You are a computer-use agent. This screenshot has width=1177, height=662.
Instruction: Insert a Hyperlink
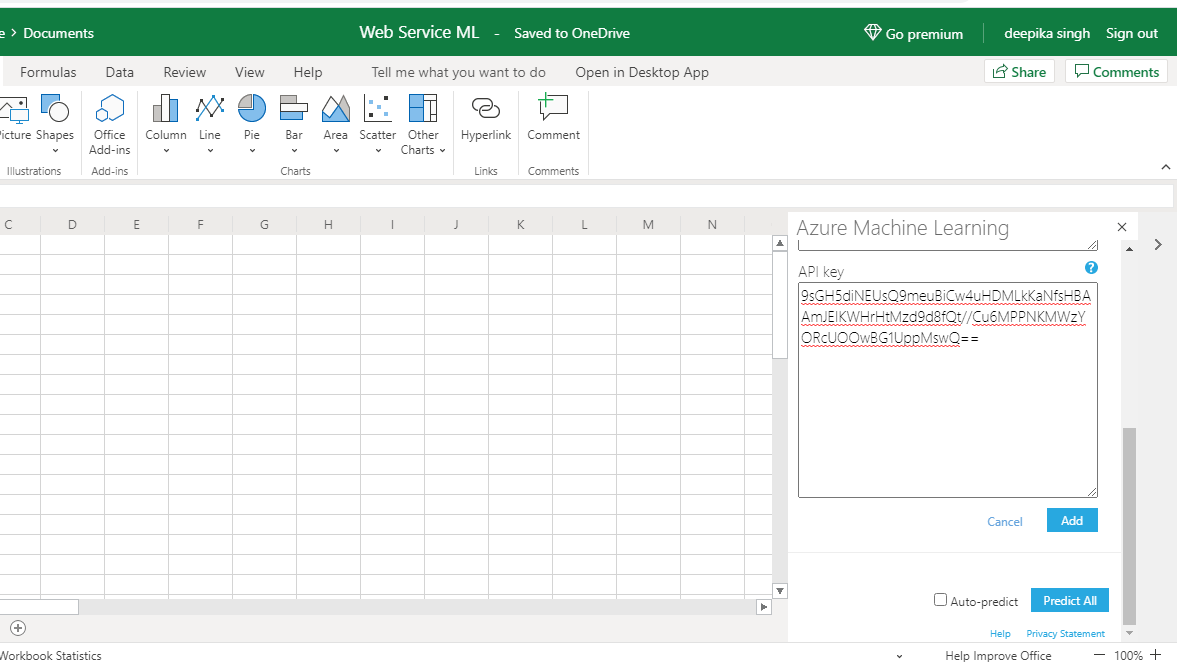tap(486, 118)
